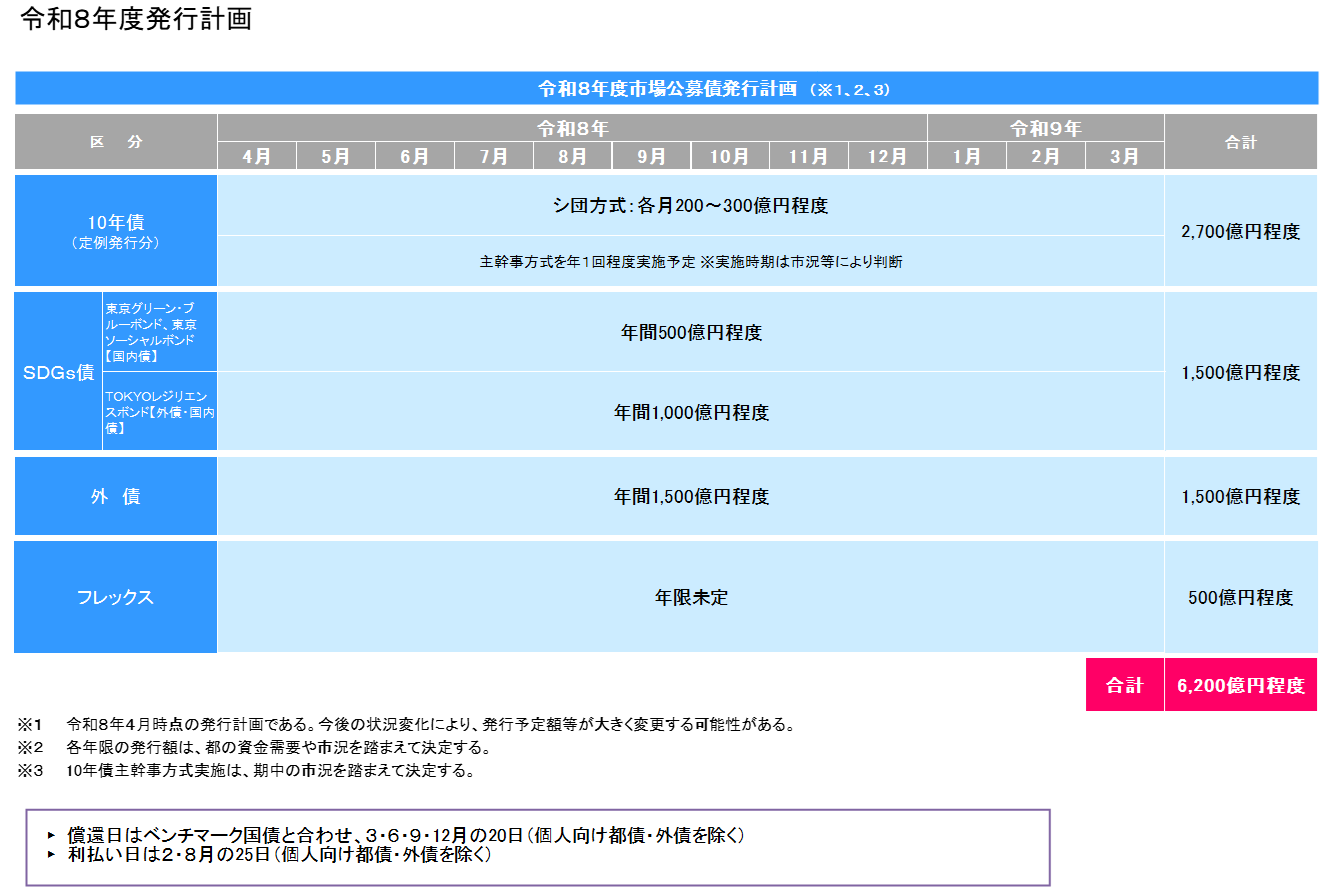The height and width of the screenshot is (892, 1327).
Task: Click the 10年債（定例発行分） row label
Action: (x=115, y=229)
